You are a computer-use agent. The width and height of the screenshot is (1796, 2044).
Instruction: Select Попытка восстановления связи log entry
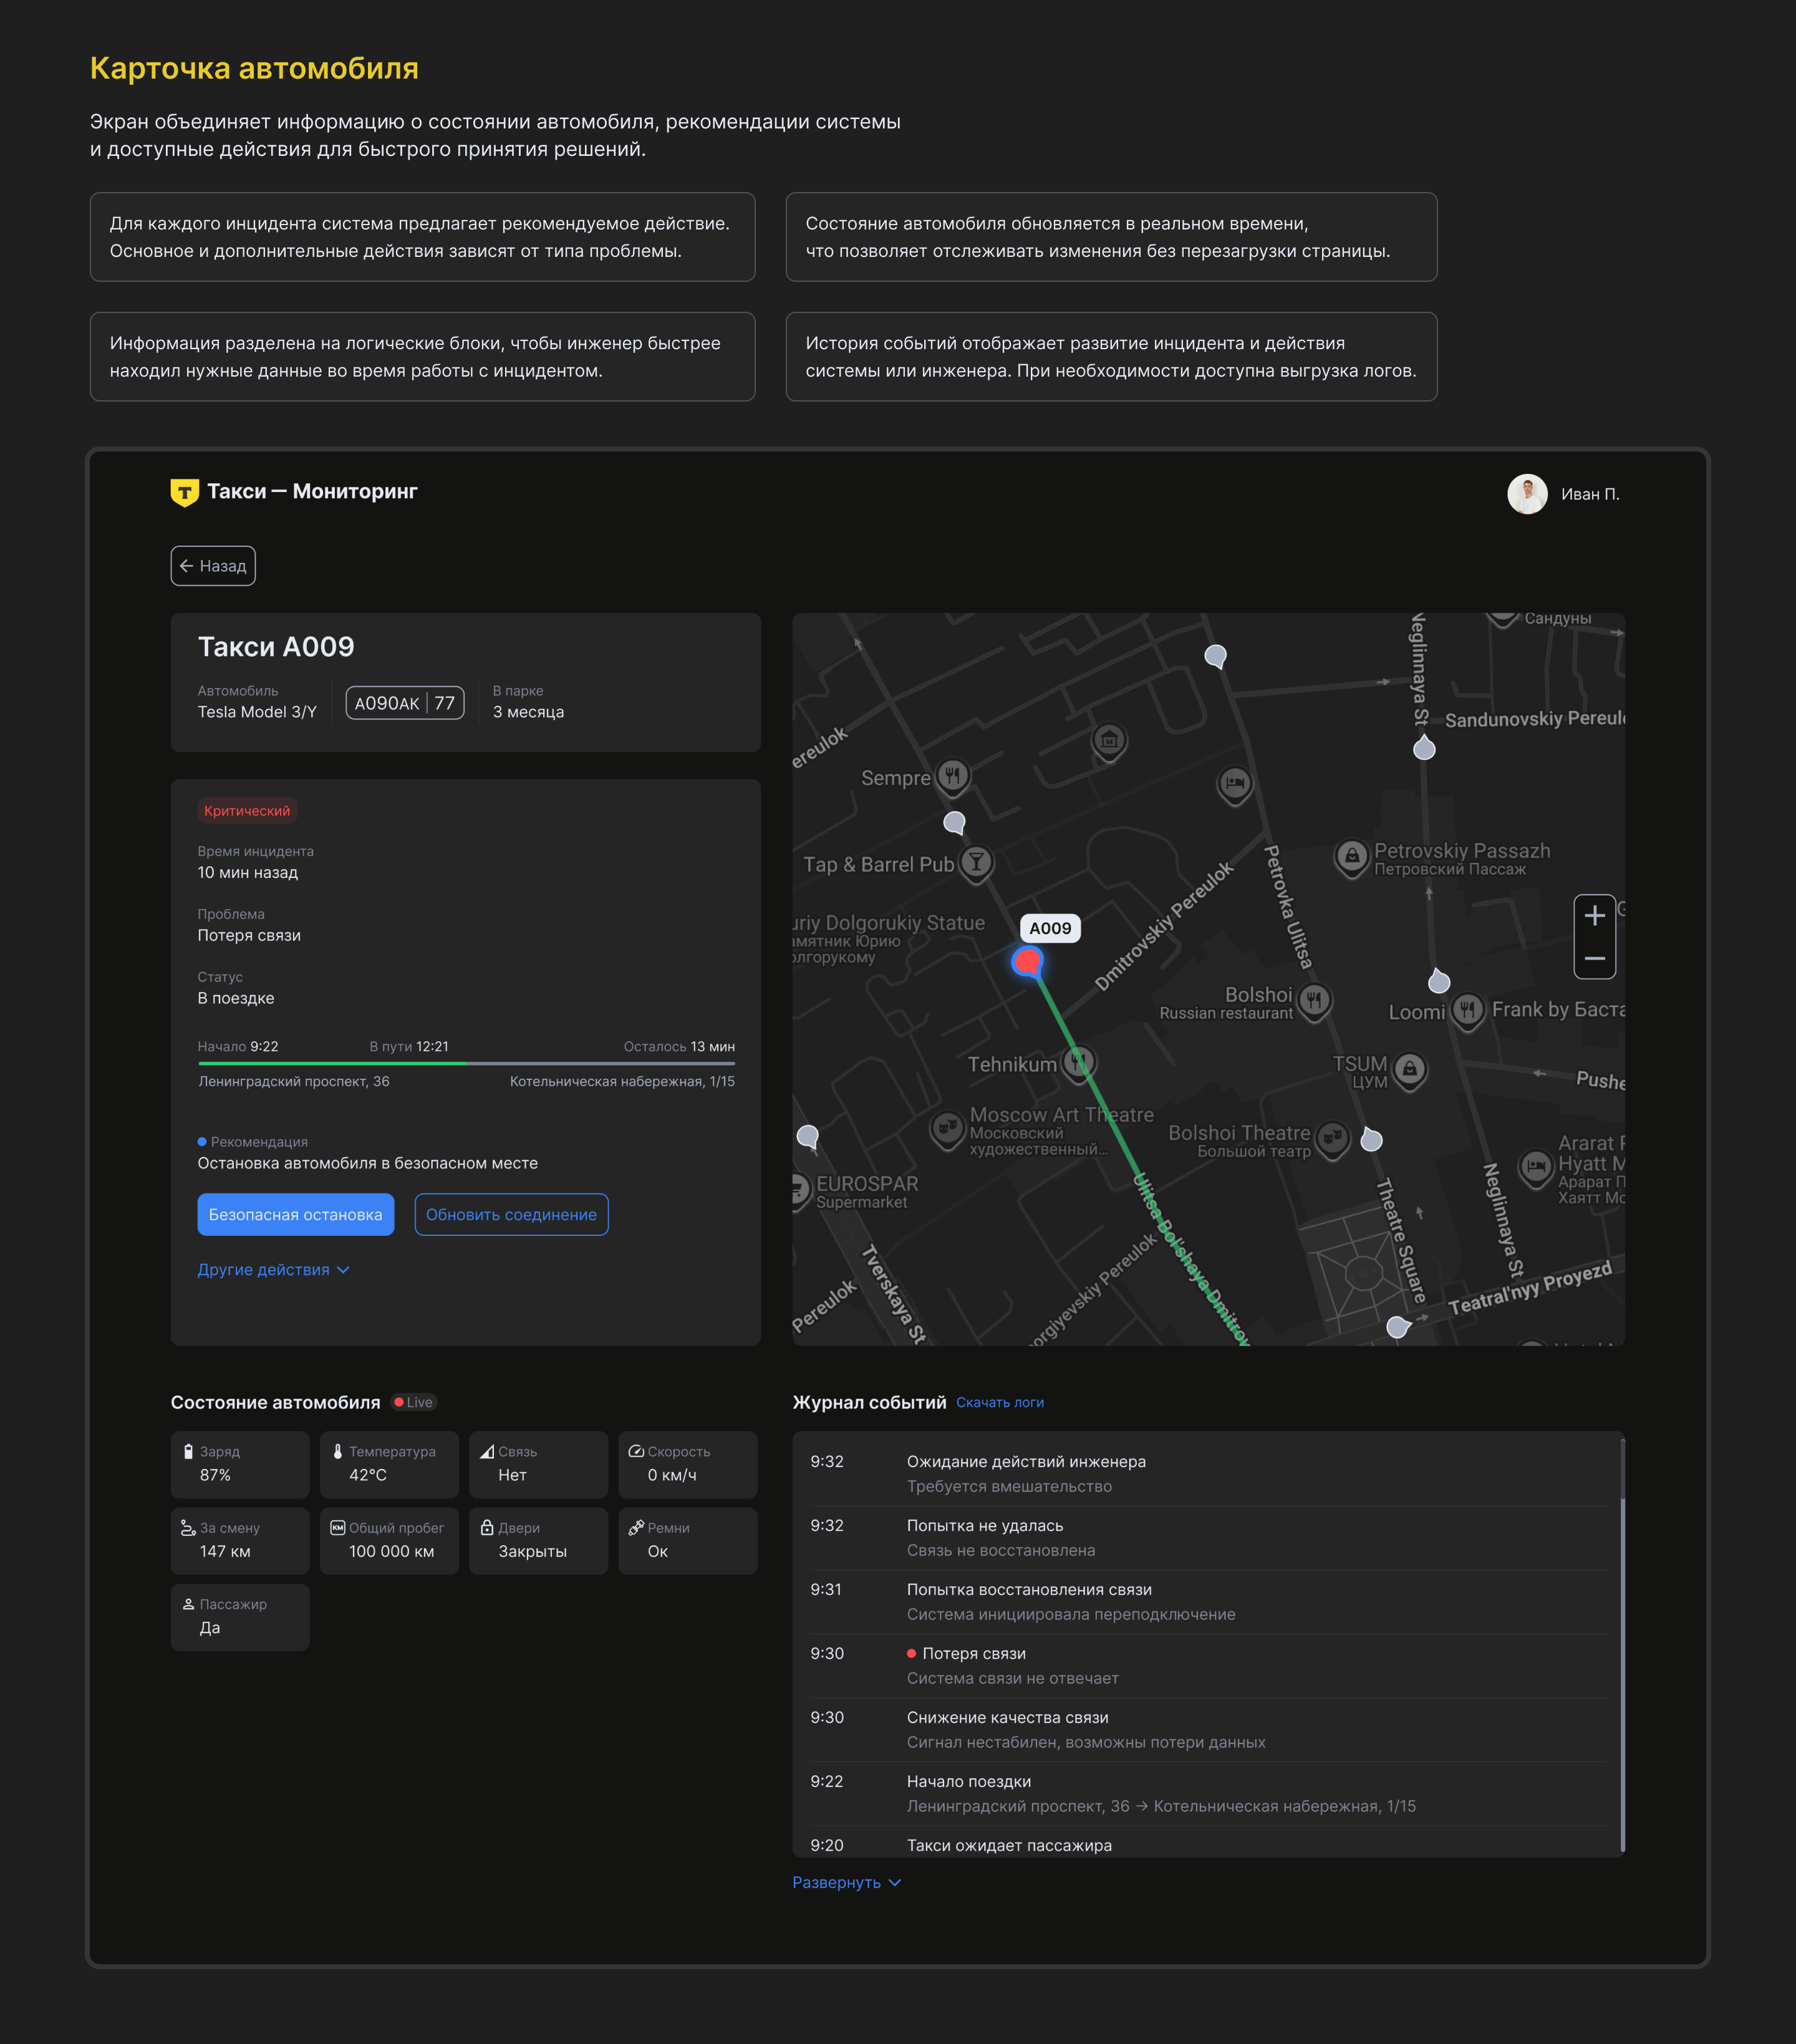[x=1208, y=1602]
